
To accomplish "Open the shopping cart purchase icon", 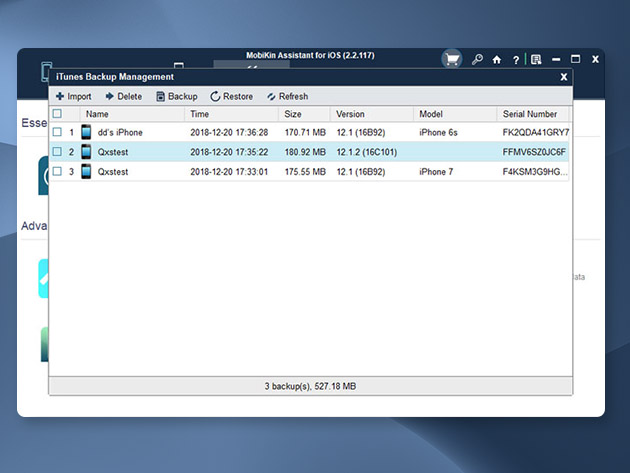I will click(x=452, y=59).
